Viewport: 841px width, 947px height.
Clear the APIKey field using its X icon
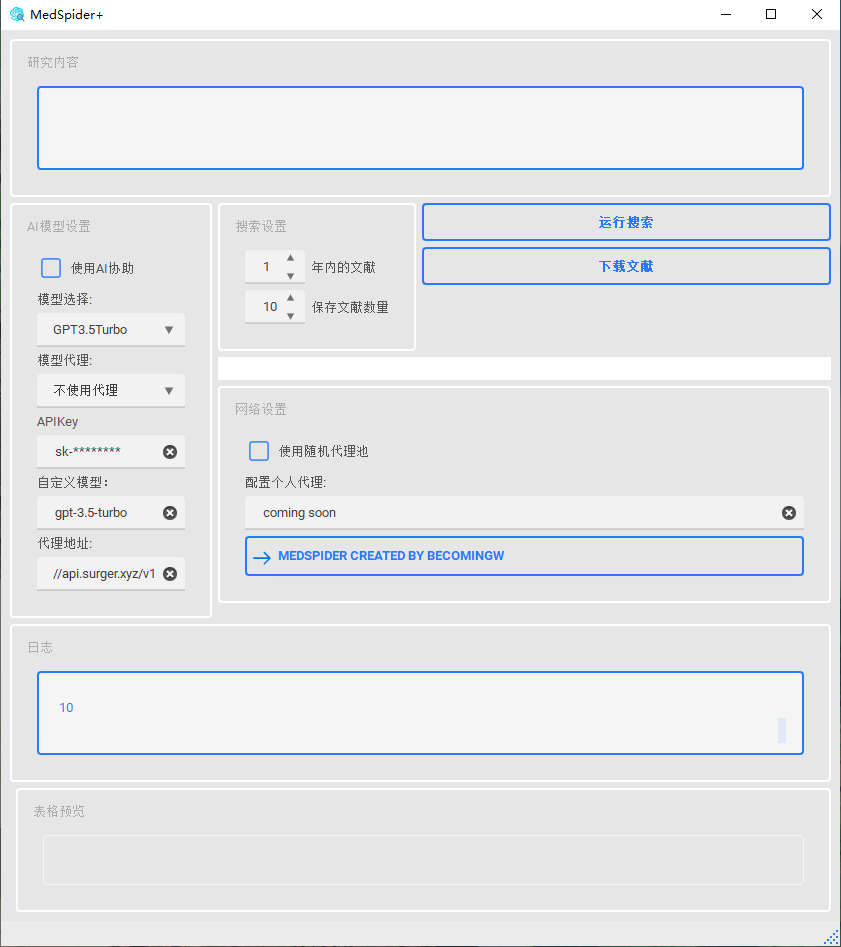point(168,452)
